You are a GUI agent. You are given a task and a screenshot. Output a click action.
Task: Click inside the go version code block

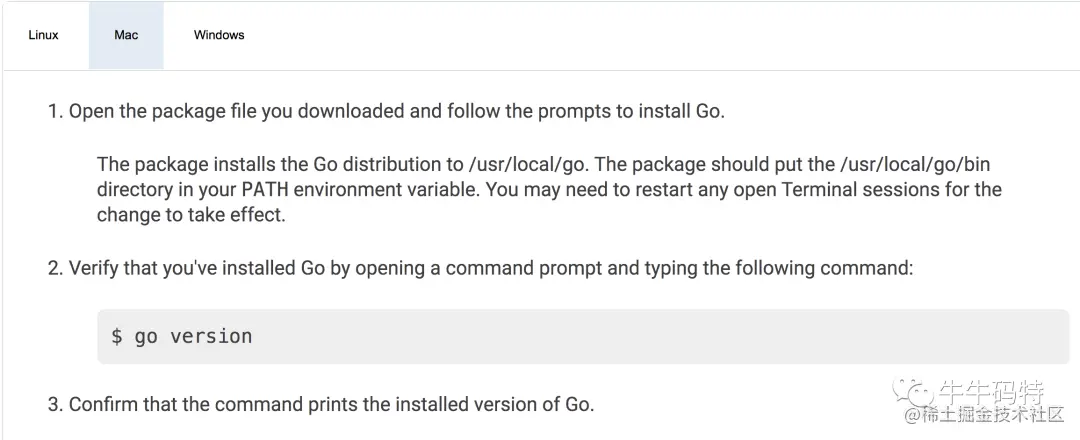(583, 336)
